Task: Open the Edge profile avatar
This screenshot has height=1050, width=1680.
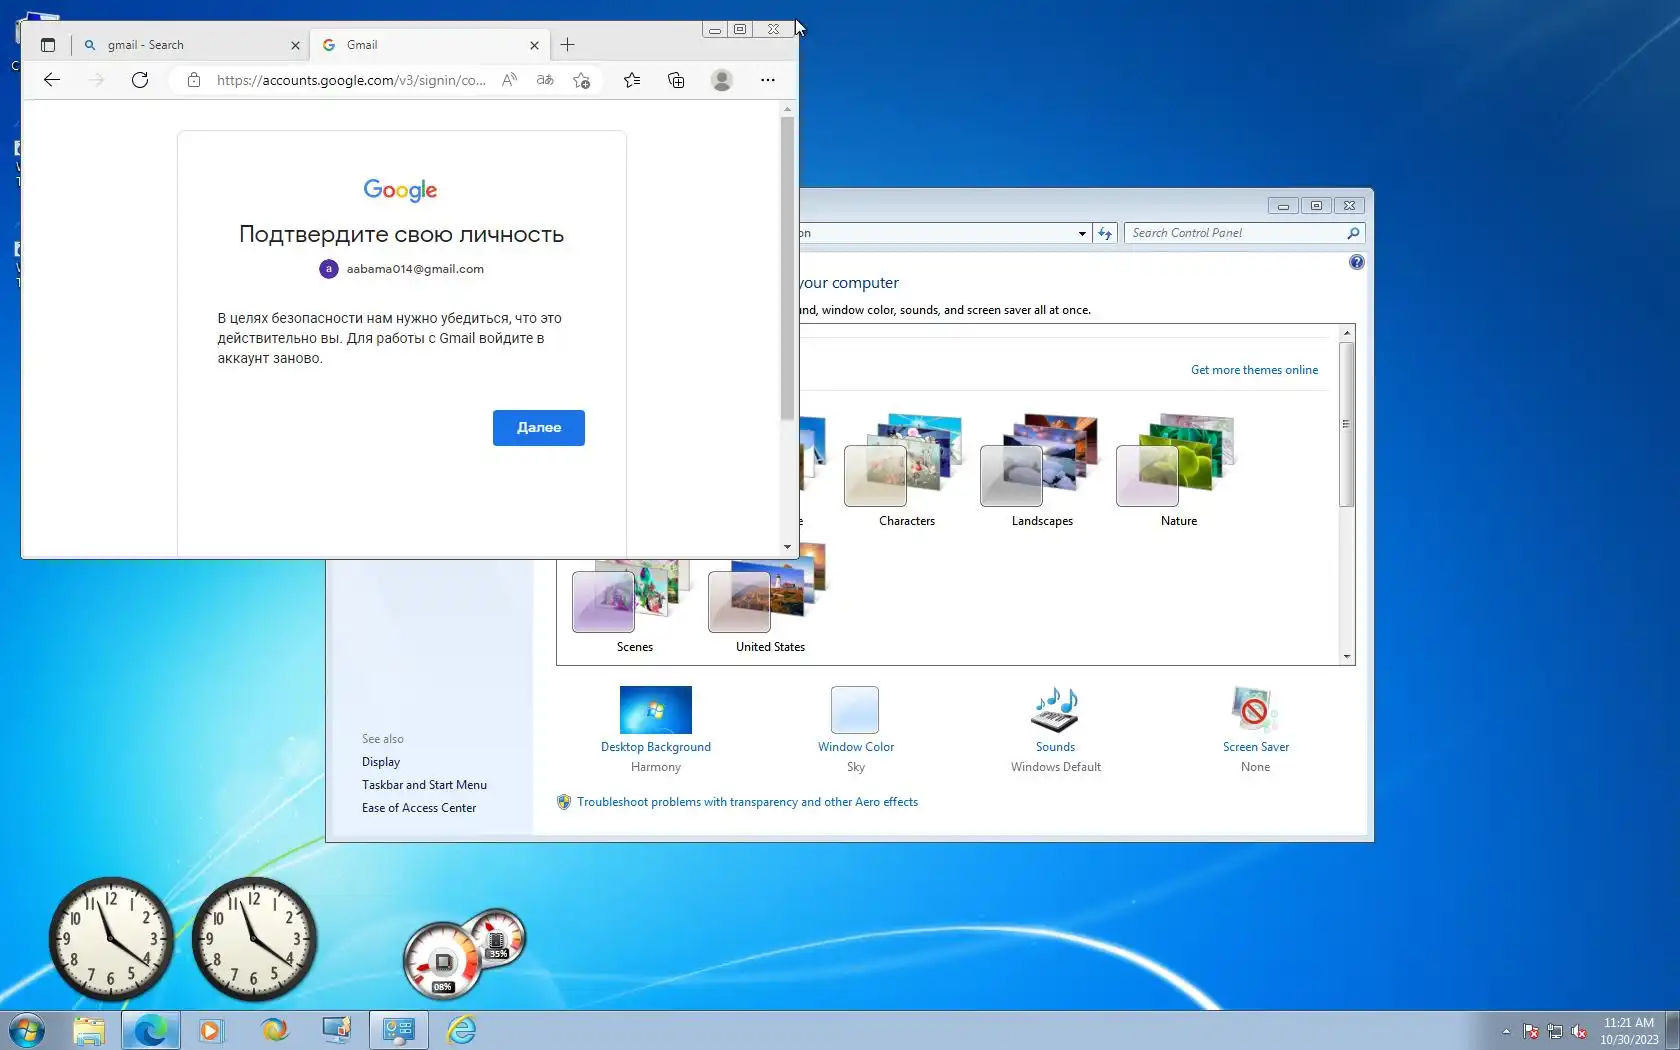Action: coord(722,80)
